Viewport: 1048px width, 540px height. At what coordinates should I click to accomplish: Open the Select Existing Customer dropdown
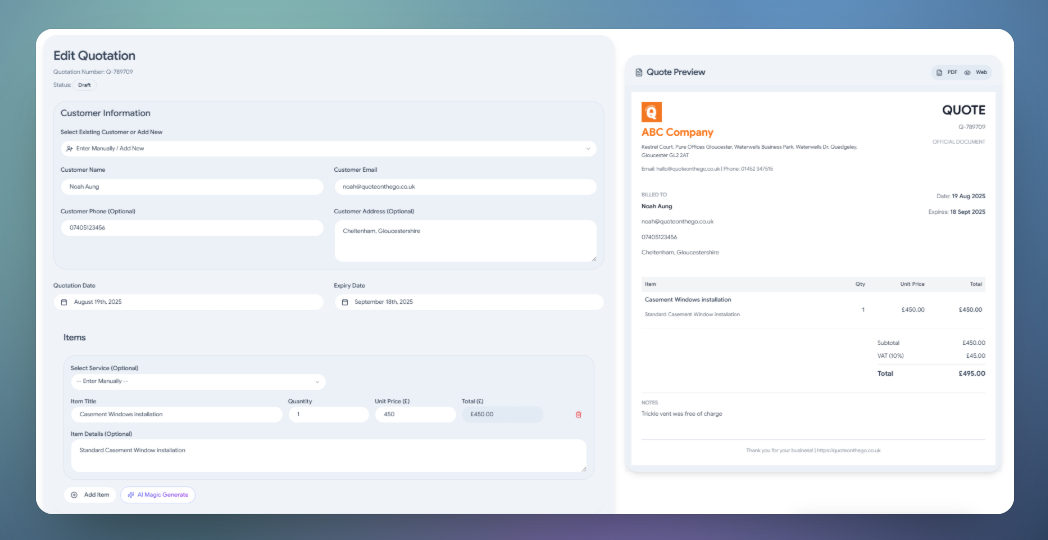click(x=329, y=148)
